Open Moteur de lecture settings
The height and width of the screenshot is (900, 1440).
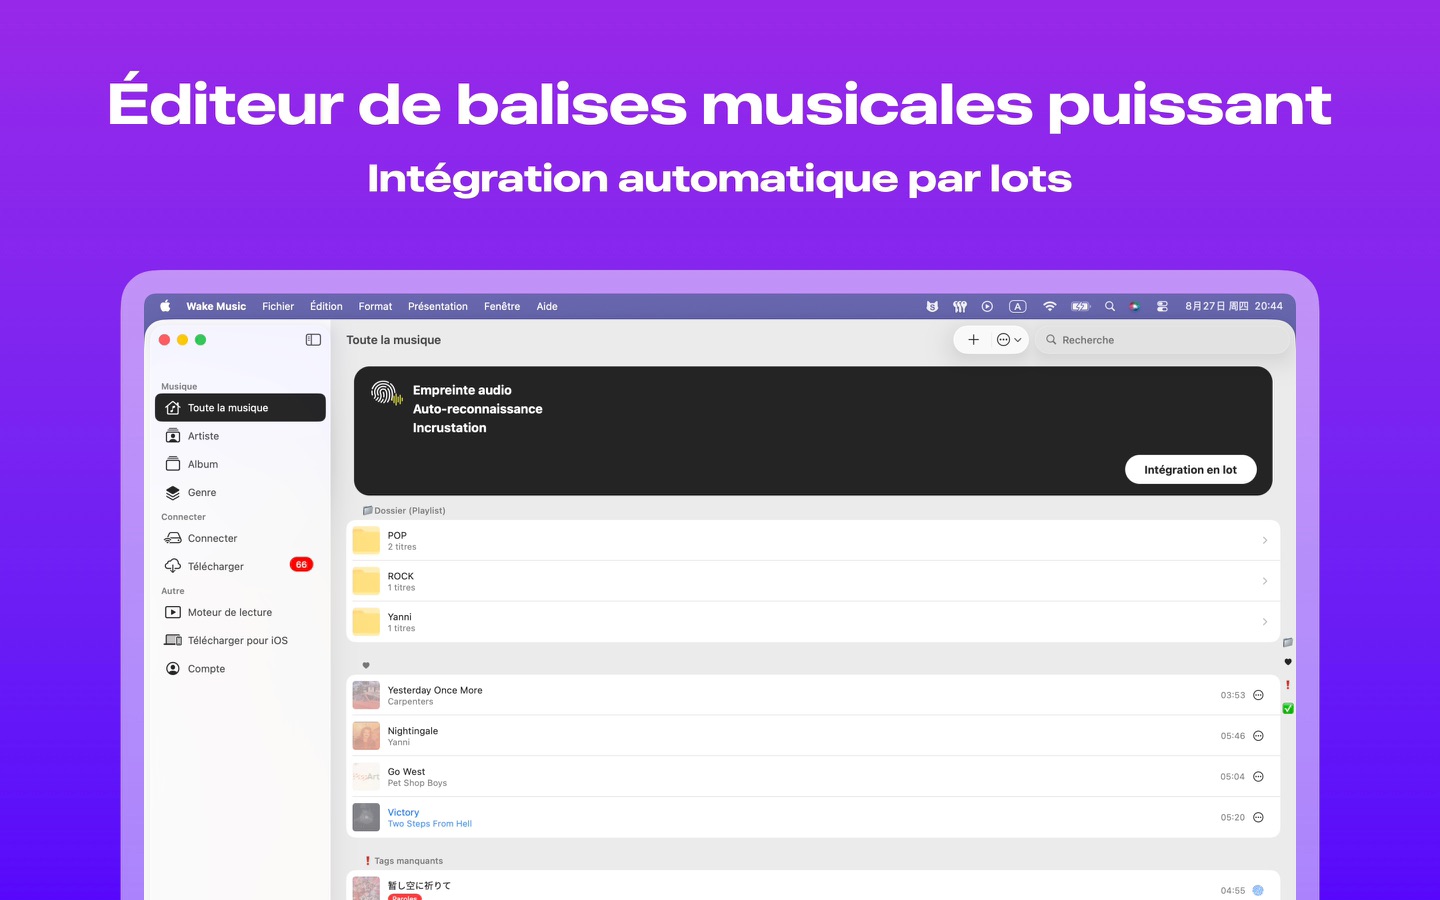(x=240, y=612)
